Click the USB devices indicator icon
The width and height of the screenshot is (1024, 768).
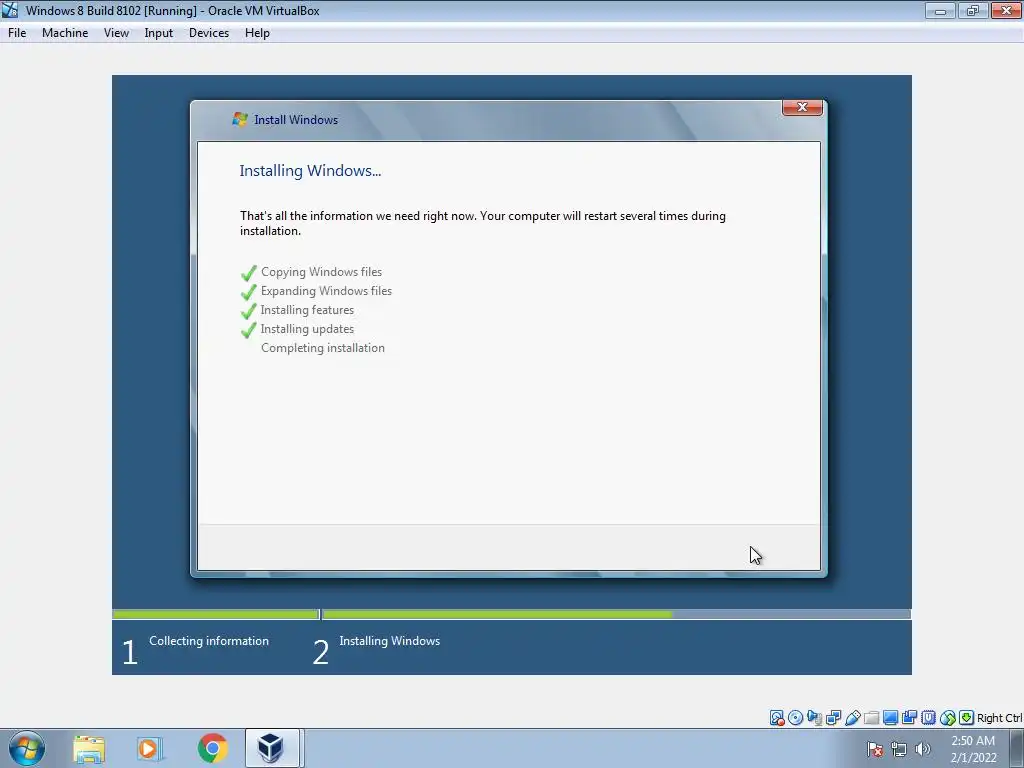[852, 718]
